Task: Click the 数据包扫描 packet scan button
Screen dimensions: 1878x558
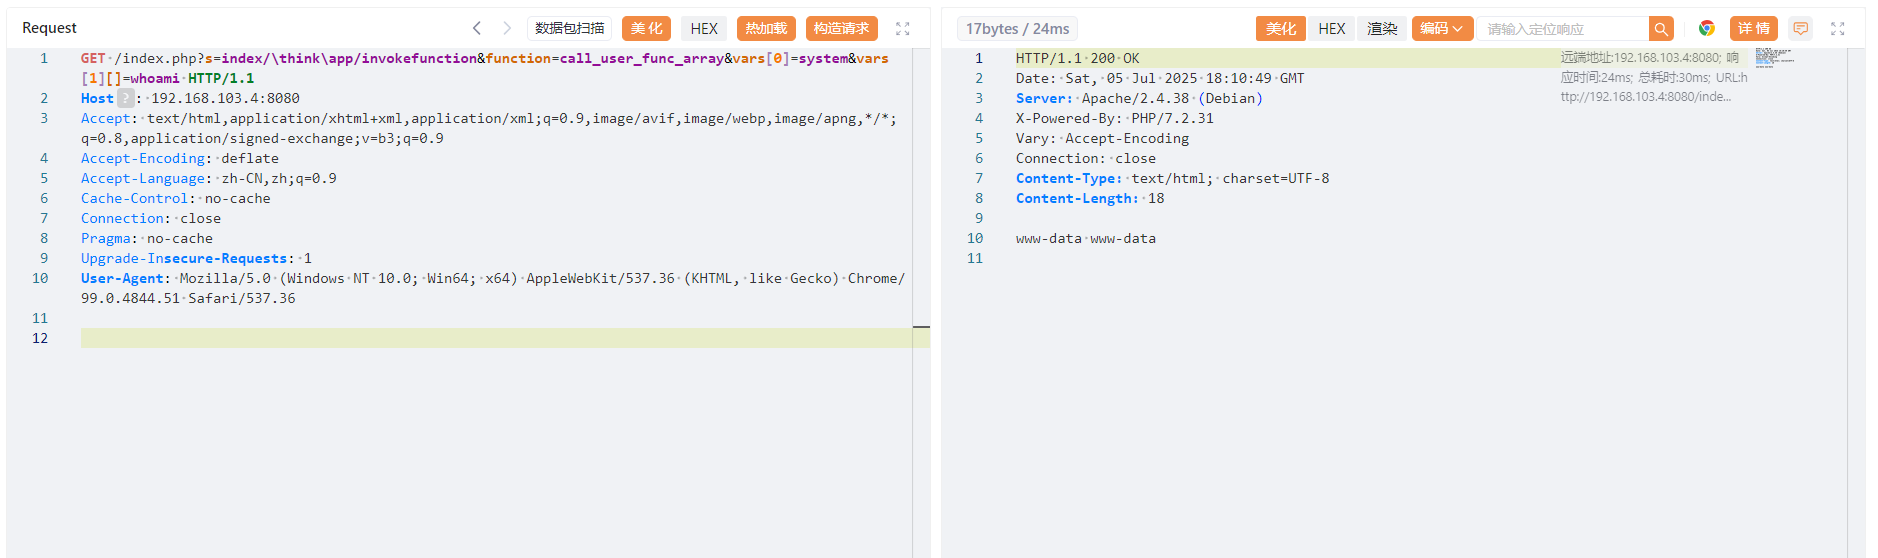Action: pos(569,28)
